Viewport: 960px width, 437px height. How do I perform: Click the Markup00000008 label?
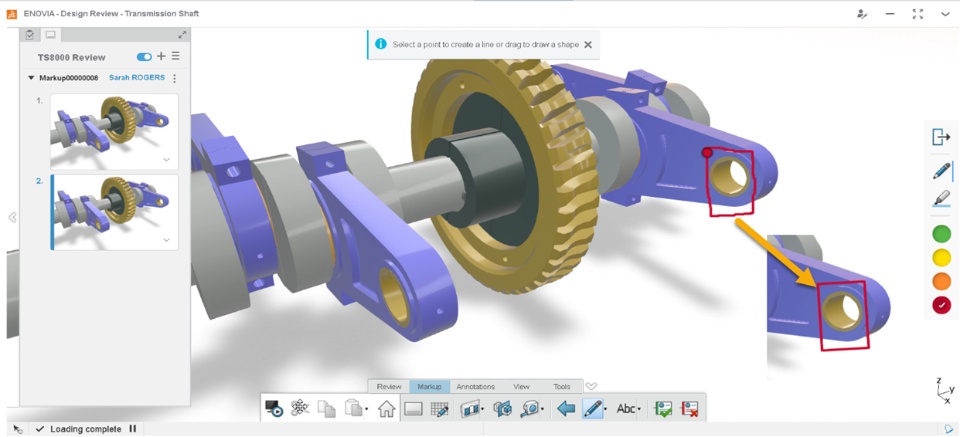pos(69,78)
